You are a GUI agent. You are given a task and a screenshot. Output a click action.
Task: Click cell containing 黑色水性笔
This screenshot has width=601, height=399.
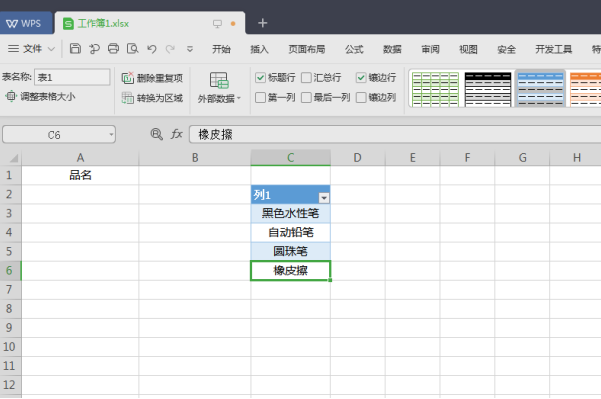[x=291, y=213]
